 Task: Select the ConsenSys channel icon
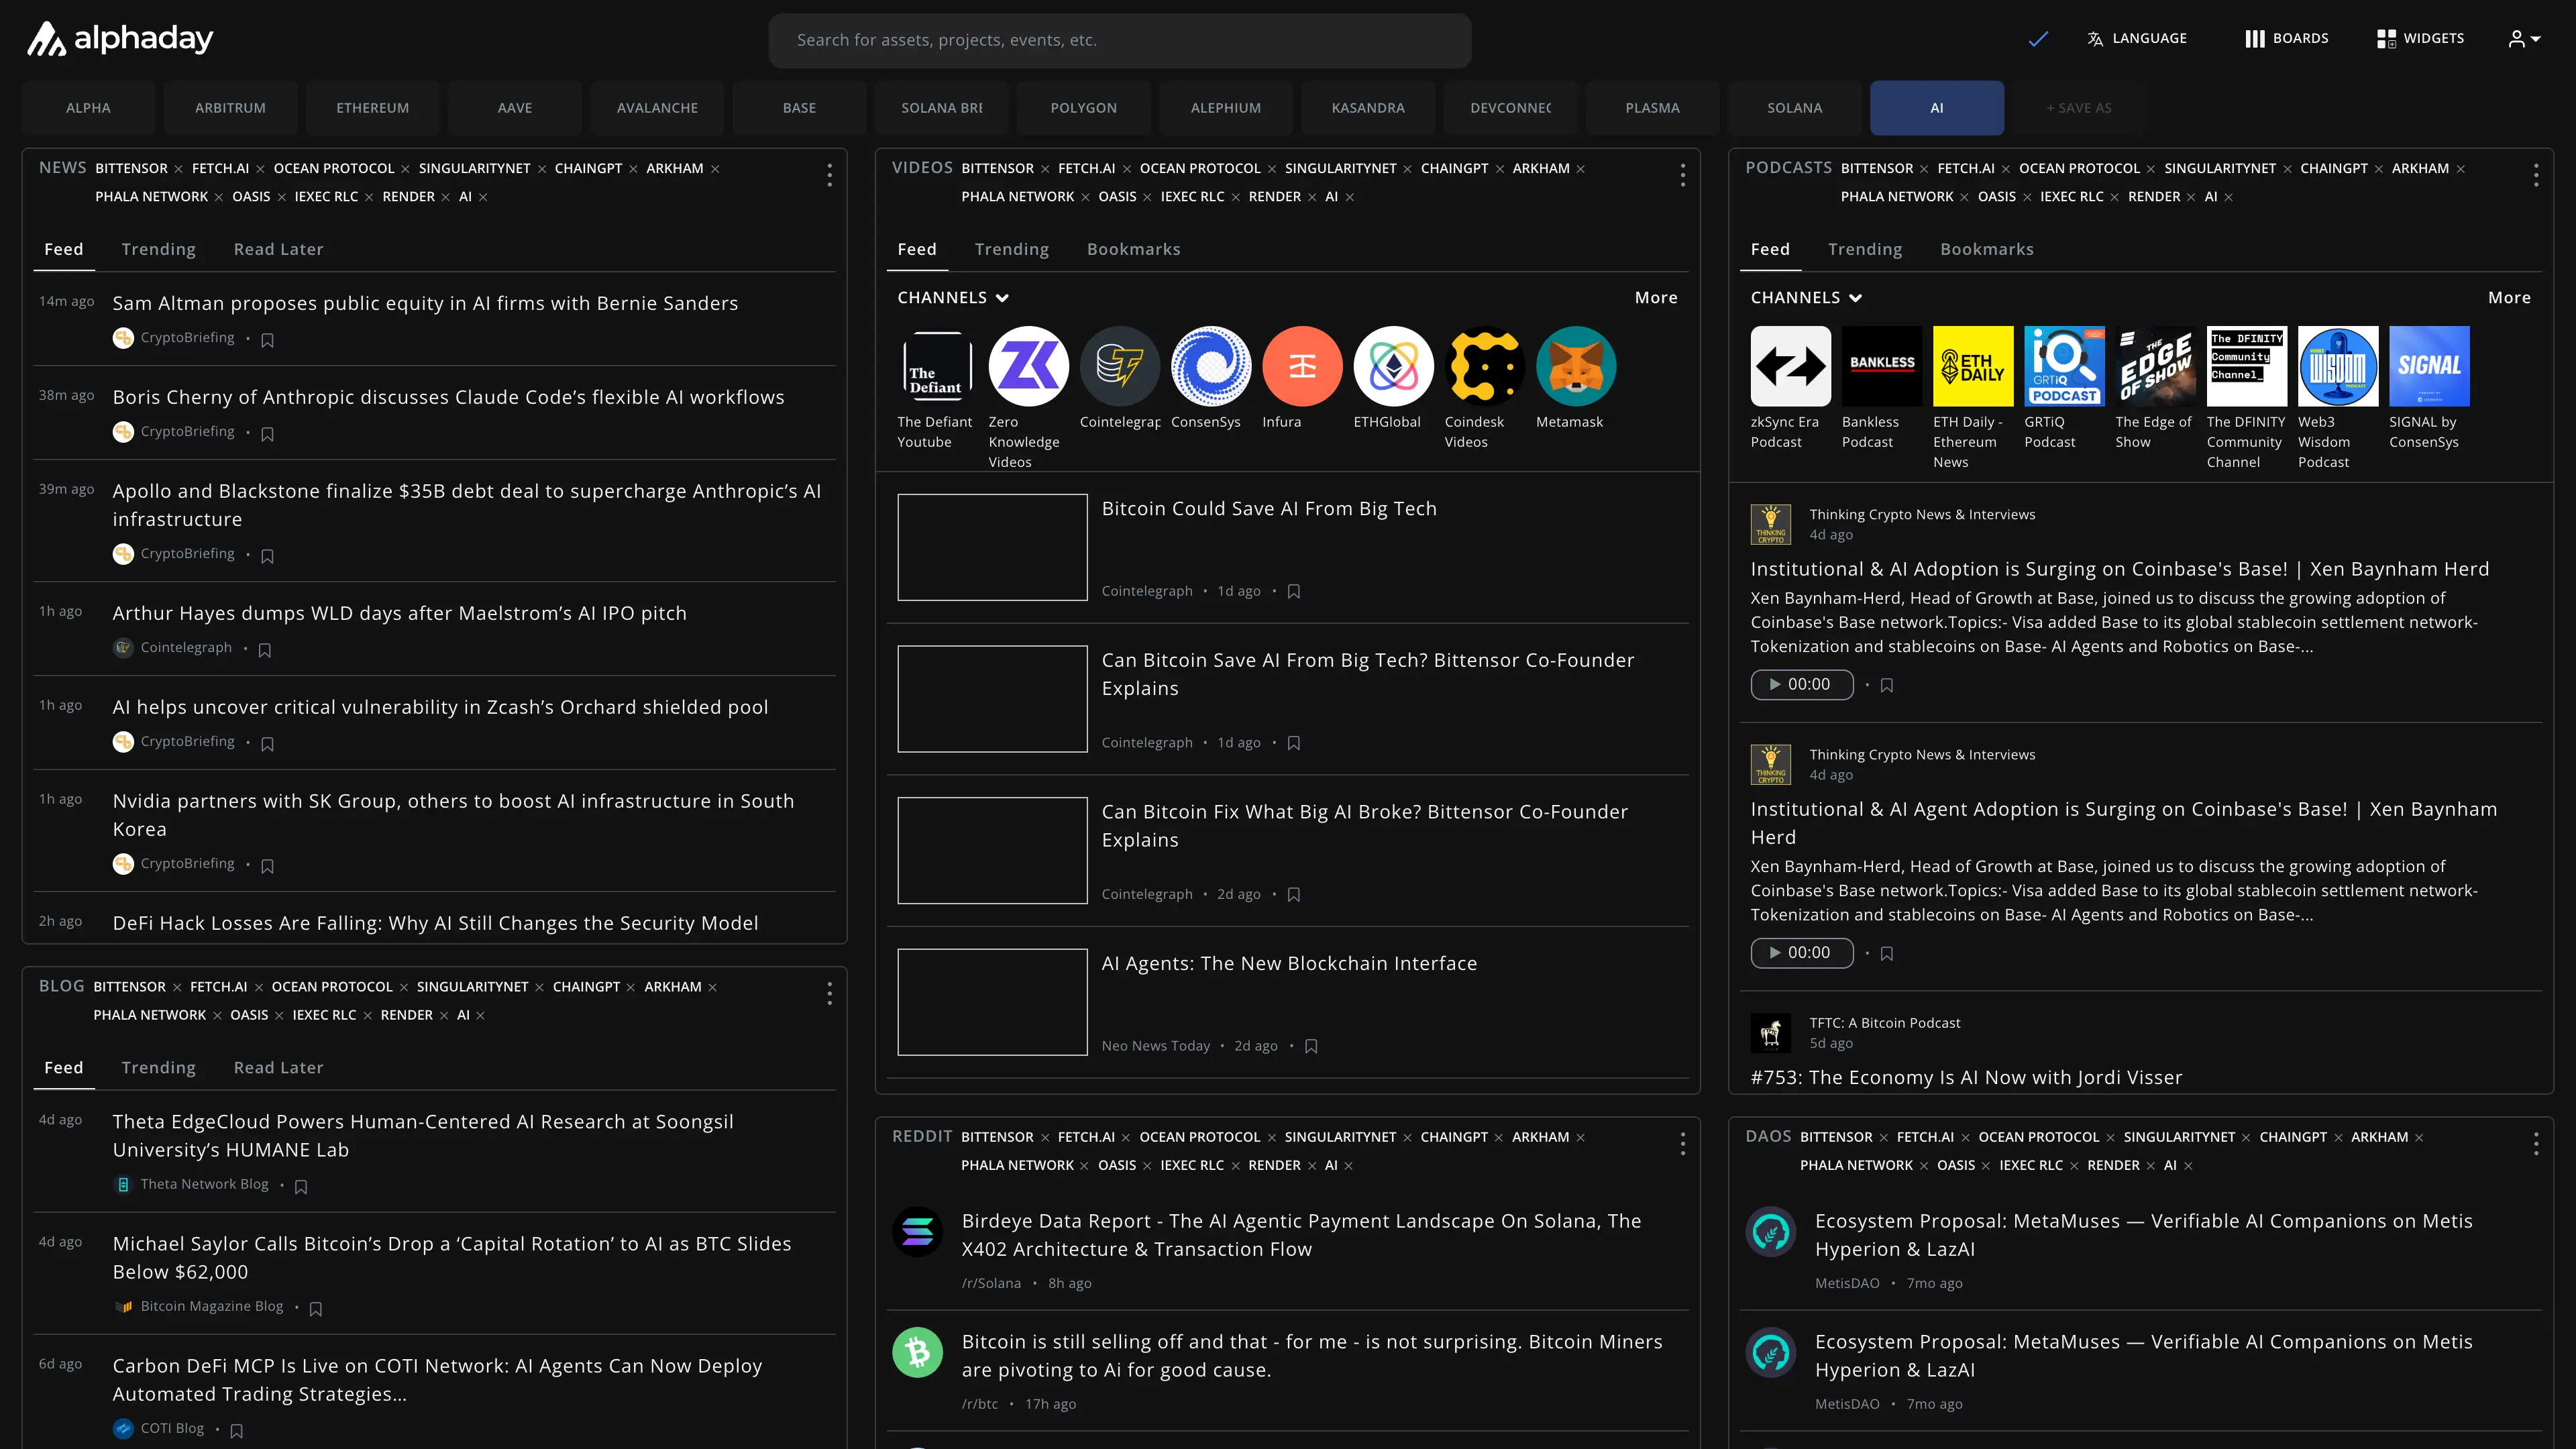(x=1210, y=366)
